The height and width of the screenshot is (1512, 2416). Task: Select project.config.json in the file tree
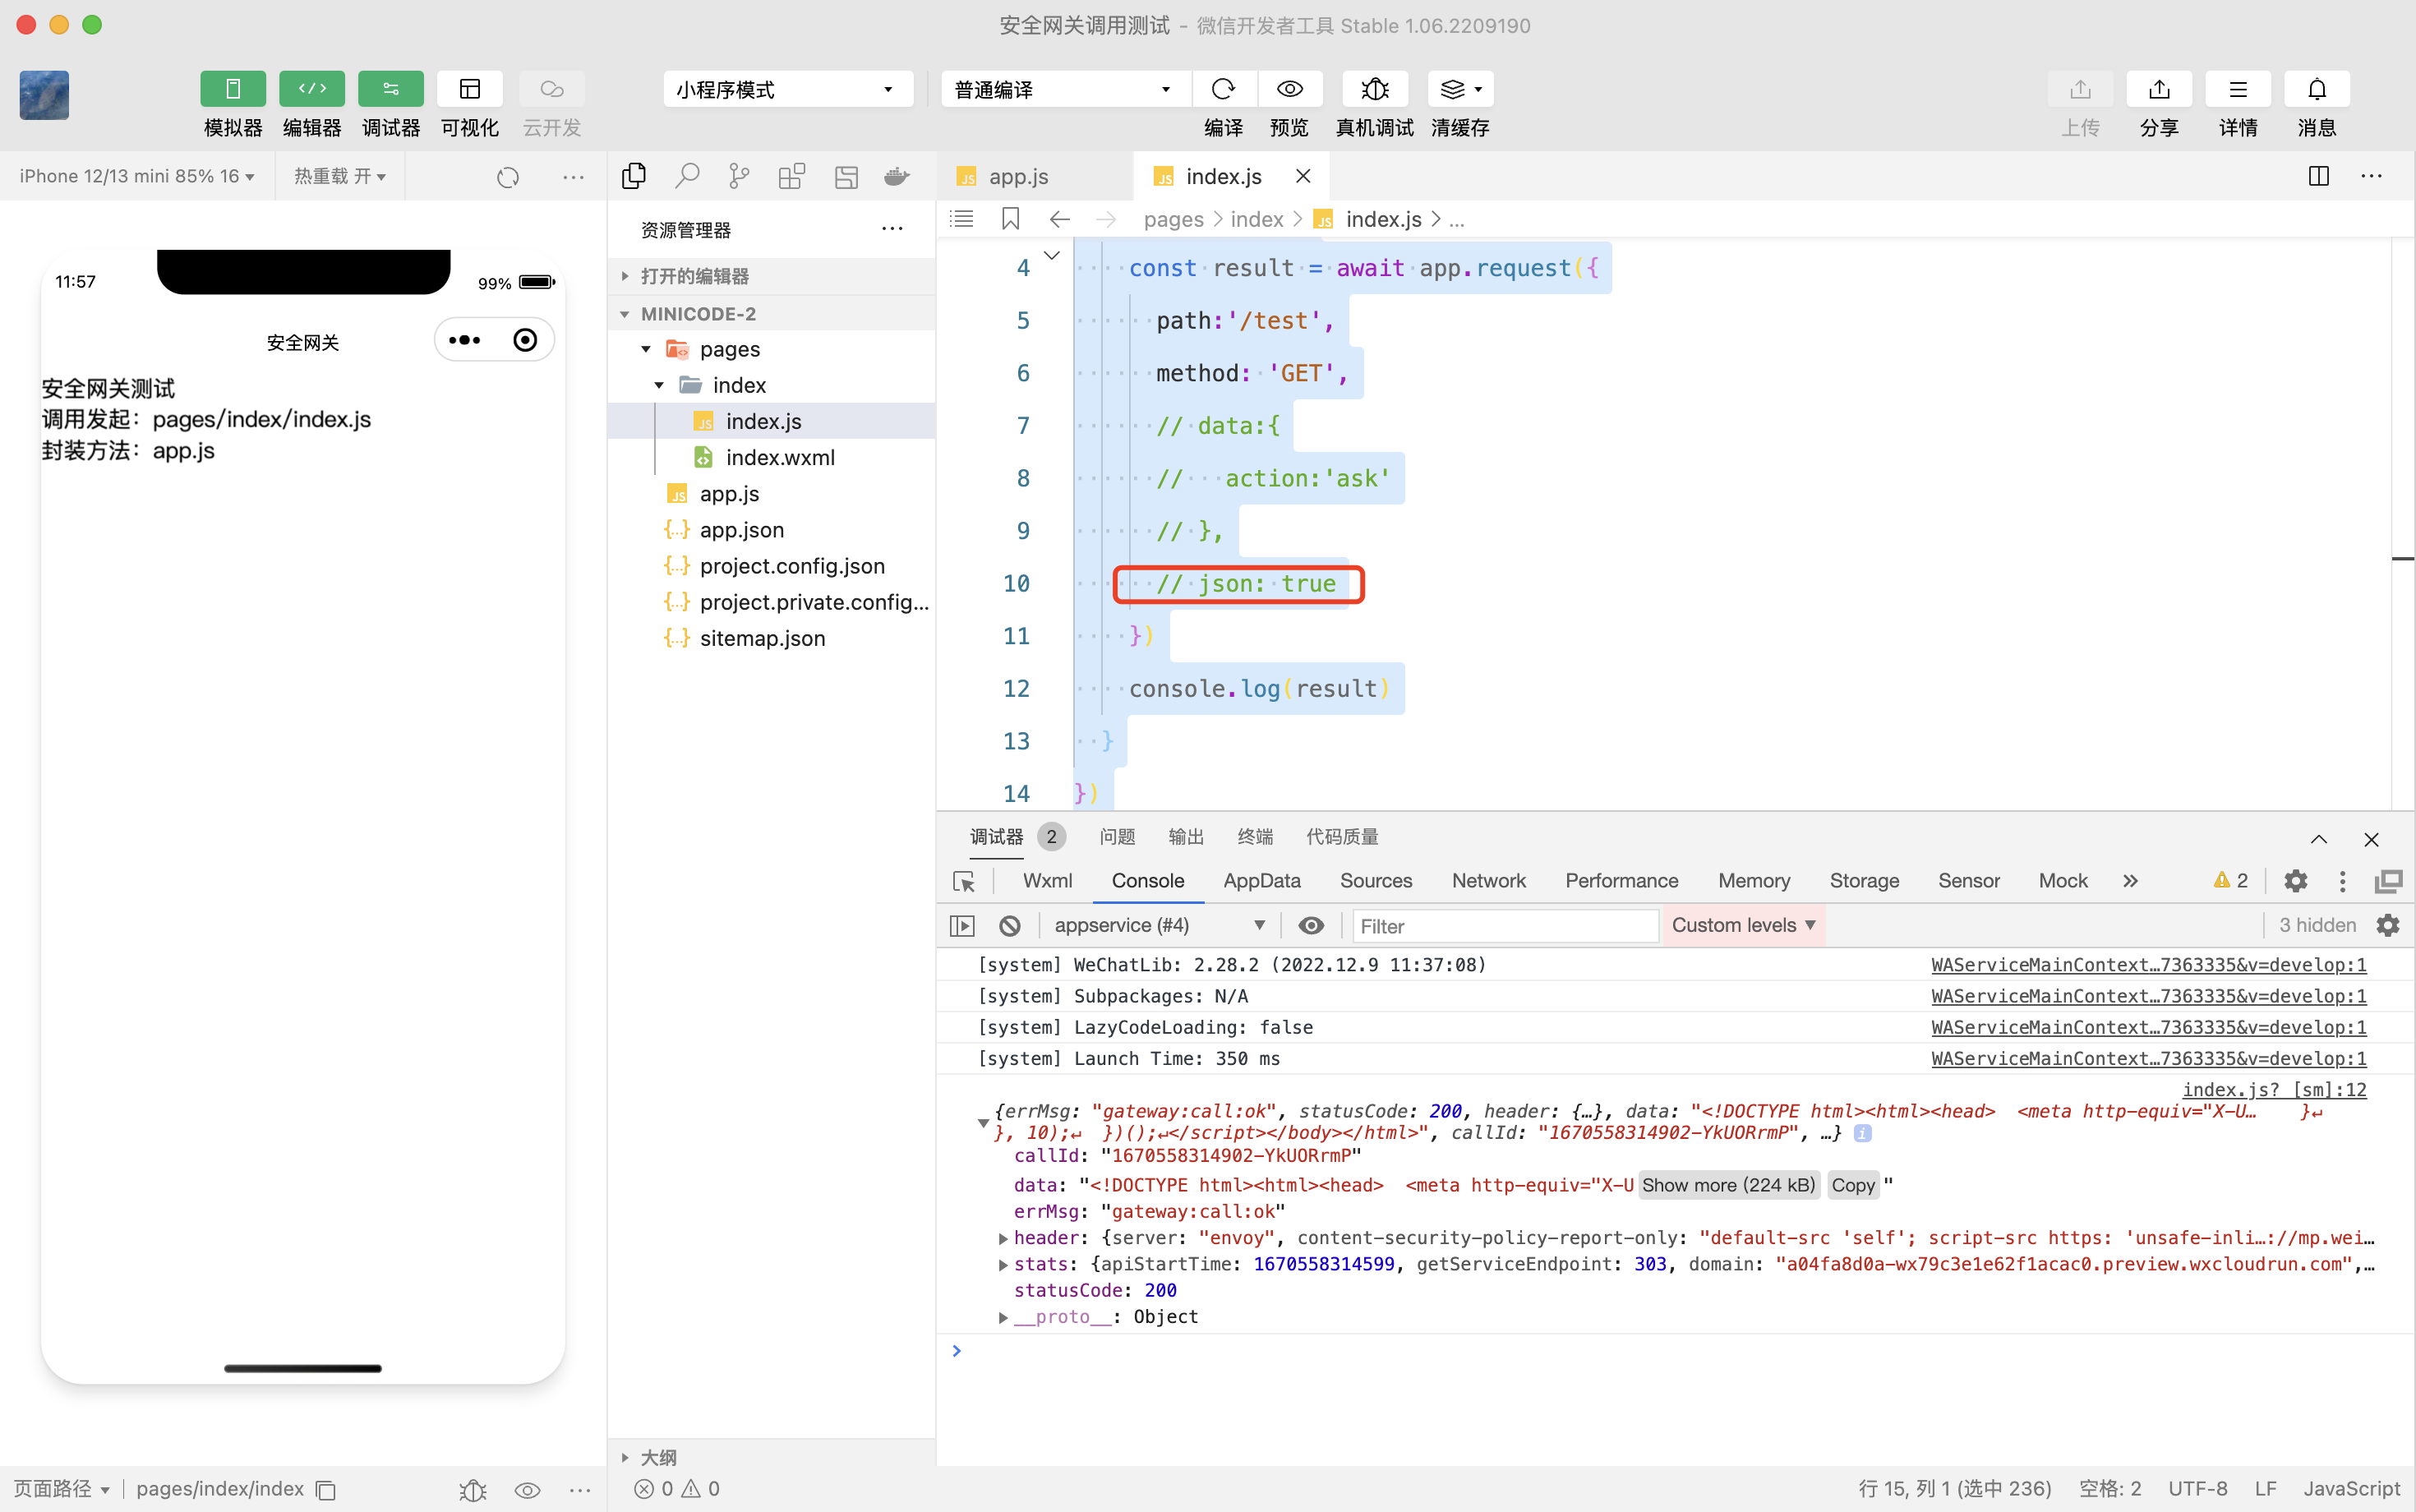[x=791, y=566]
